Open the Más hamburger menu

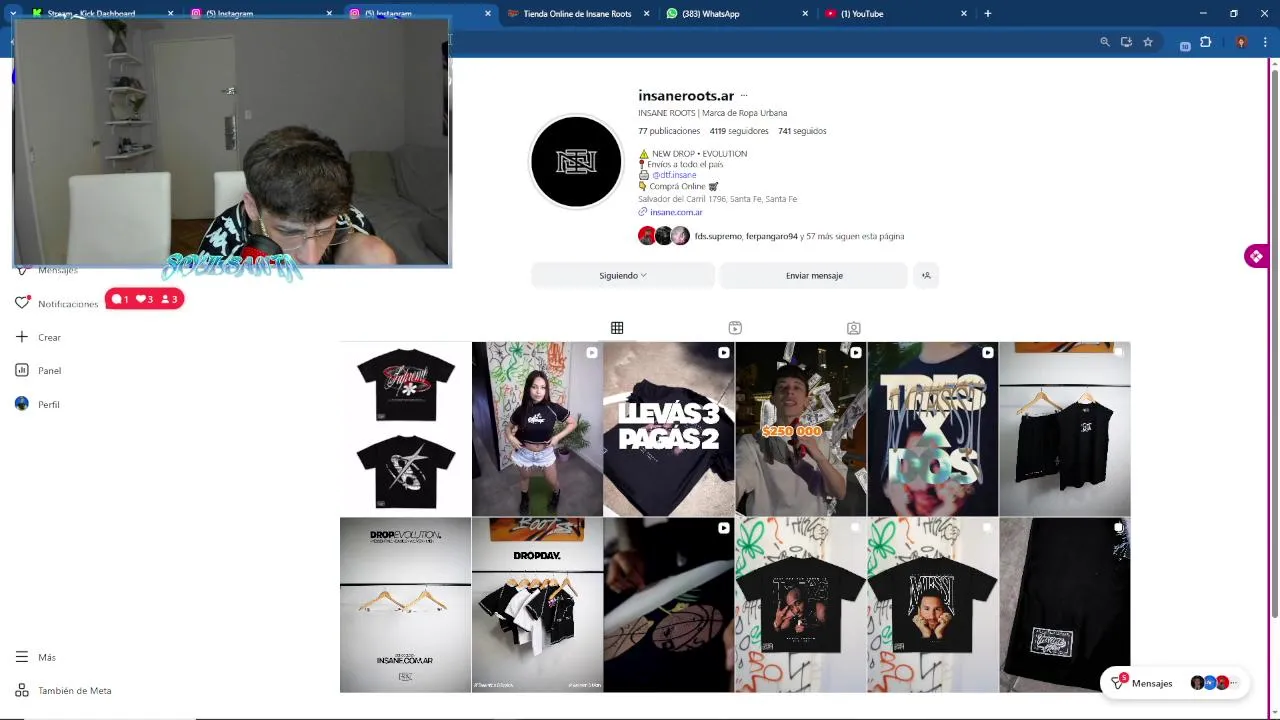point(22,657)
